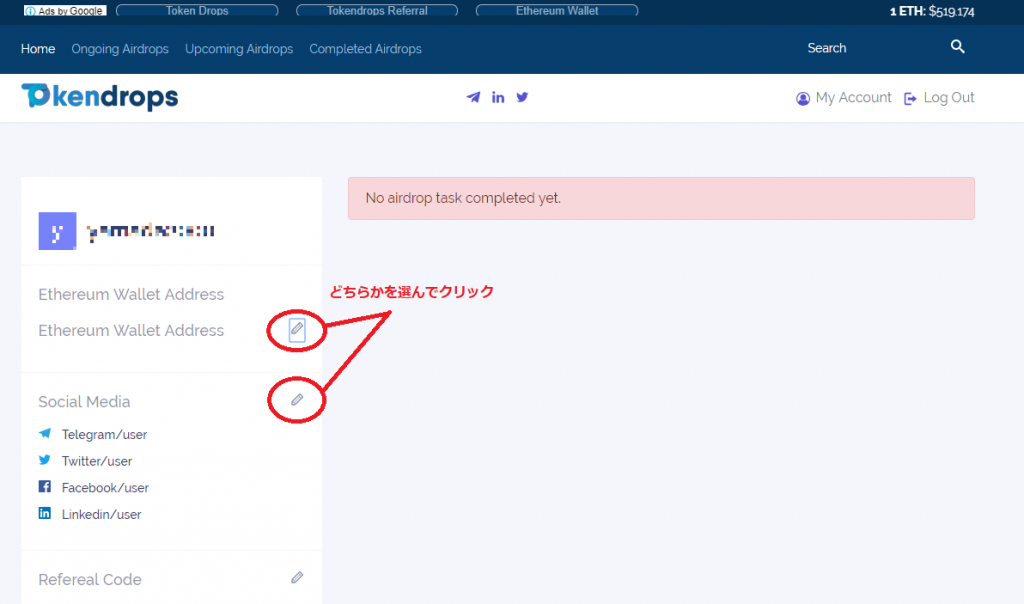Viewport: 1024px width, 604px height.
Task: Click the Log Out arrow icon
Action: pyautogui.click(x=910, y=99)
